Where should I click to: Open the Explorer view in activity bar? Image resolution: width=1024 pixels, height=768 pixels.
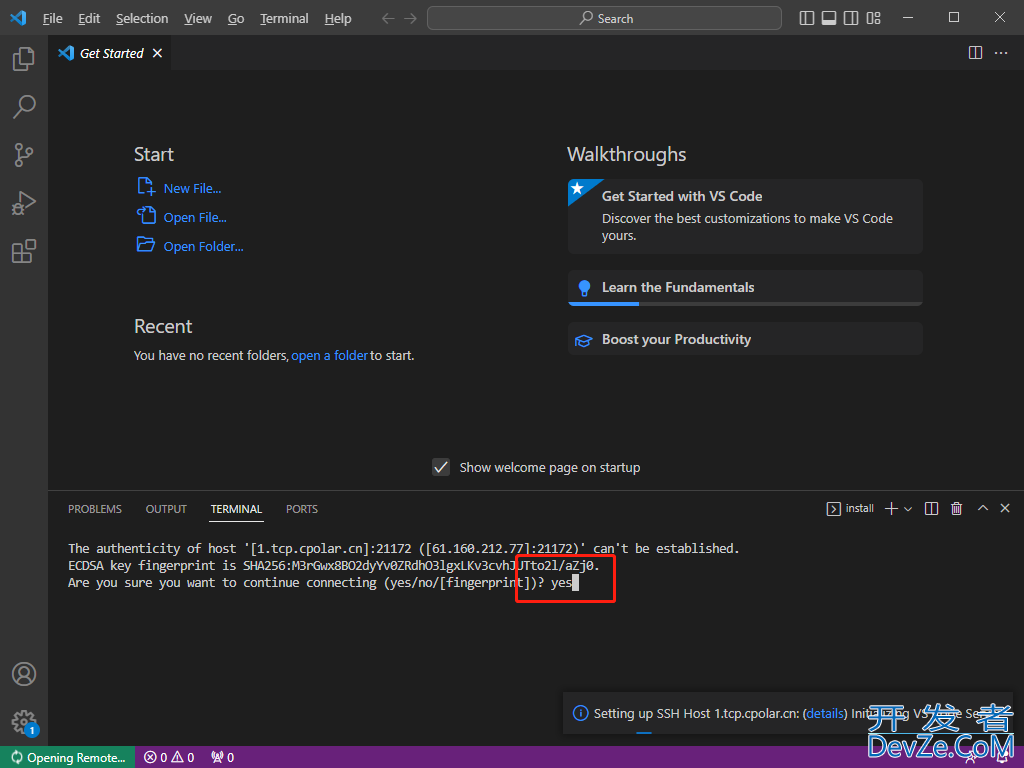coord(24,59)
